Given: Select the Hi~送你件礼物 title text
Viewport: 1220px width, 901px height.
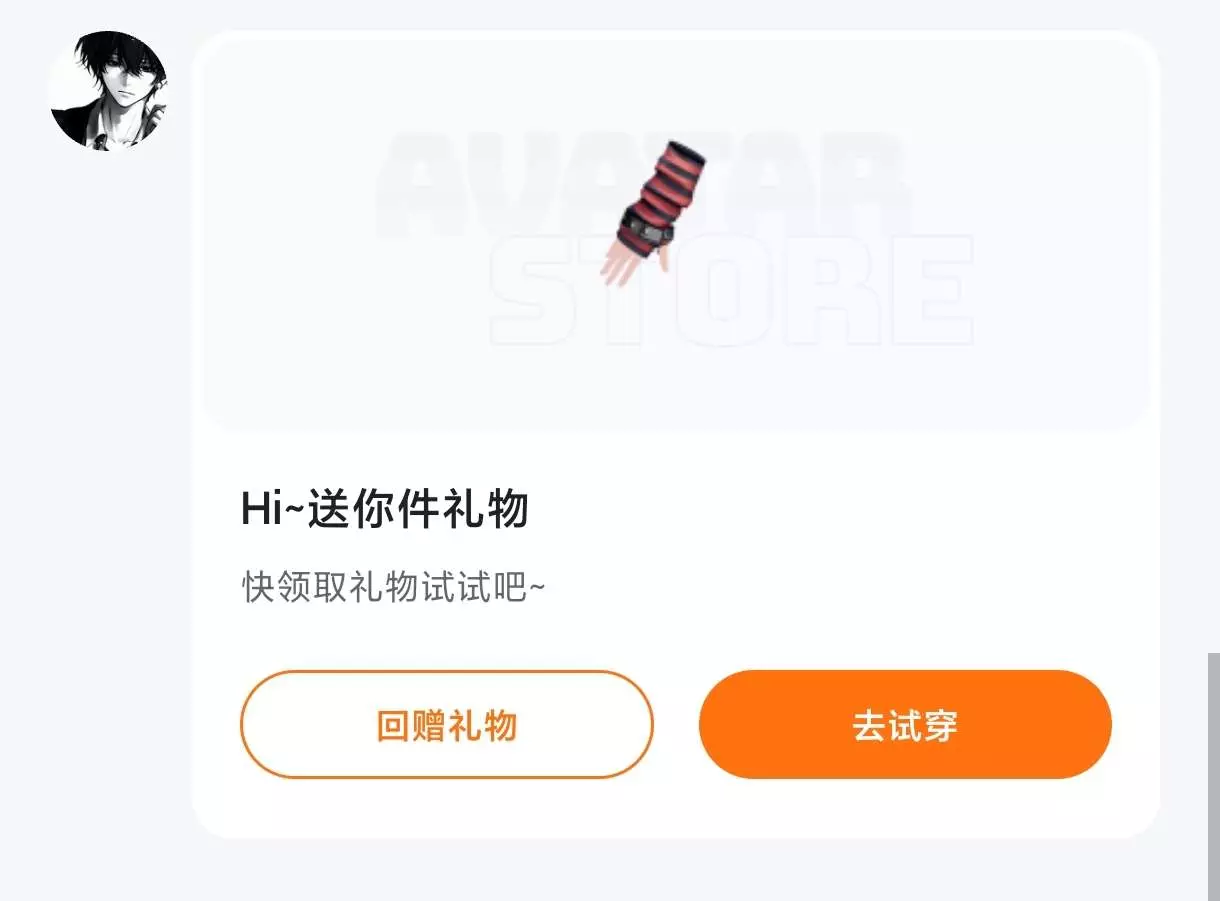Looking at the screenshot, I should (384, 510).
